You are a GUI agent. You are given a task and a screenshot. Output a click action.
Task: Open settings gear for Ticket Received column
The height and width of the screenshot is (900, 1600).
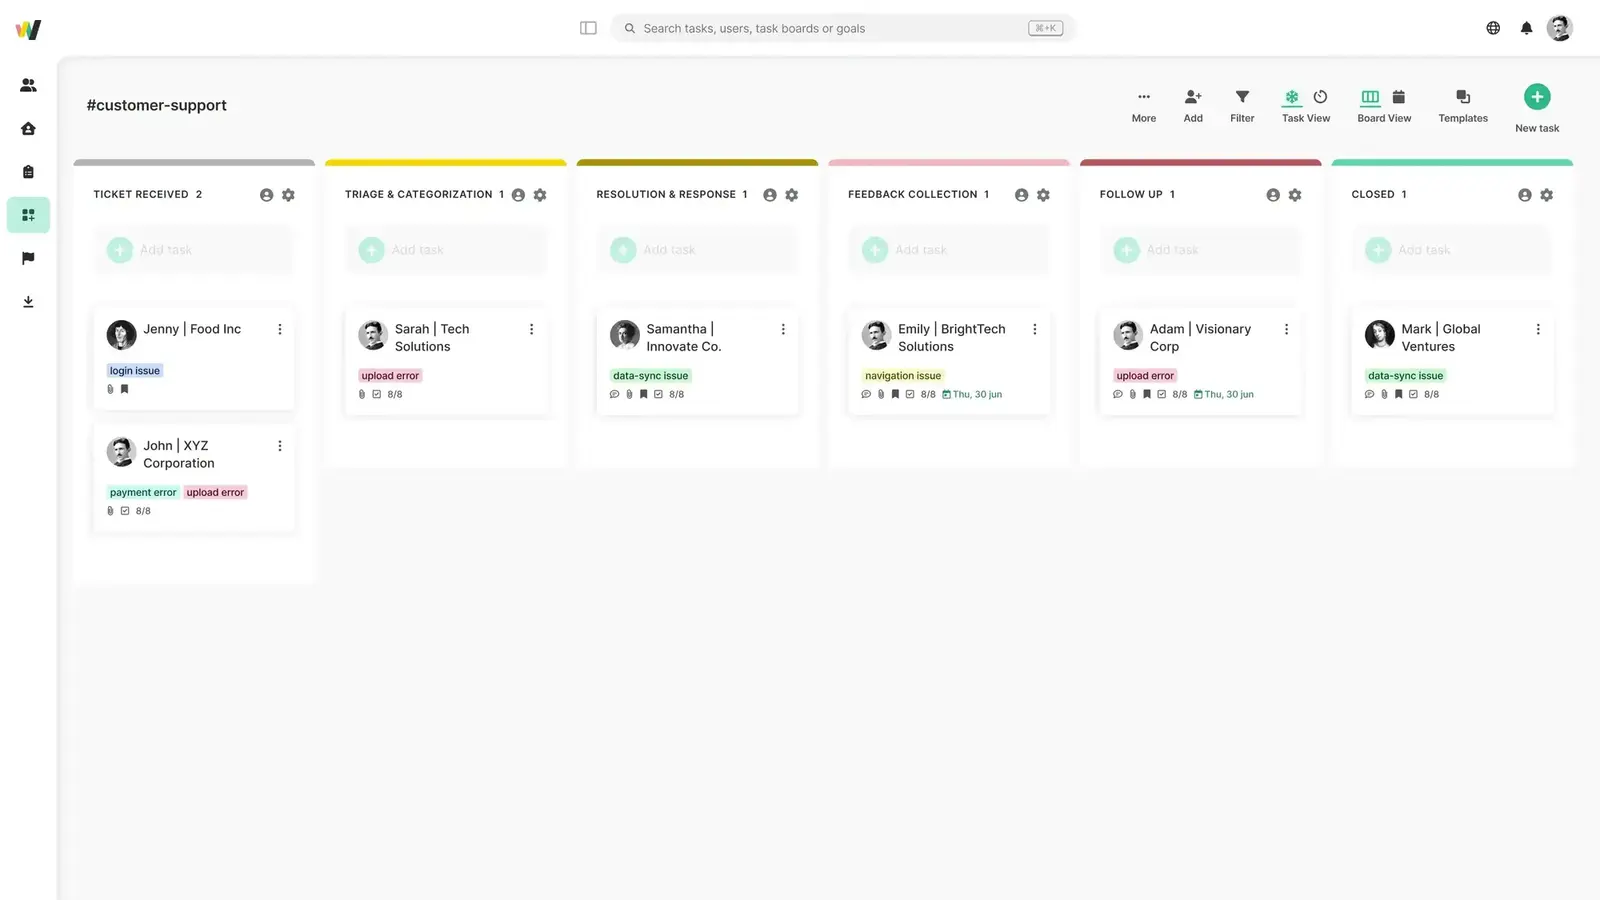pos(288,195)
